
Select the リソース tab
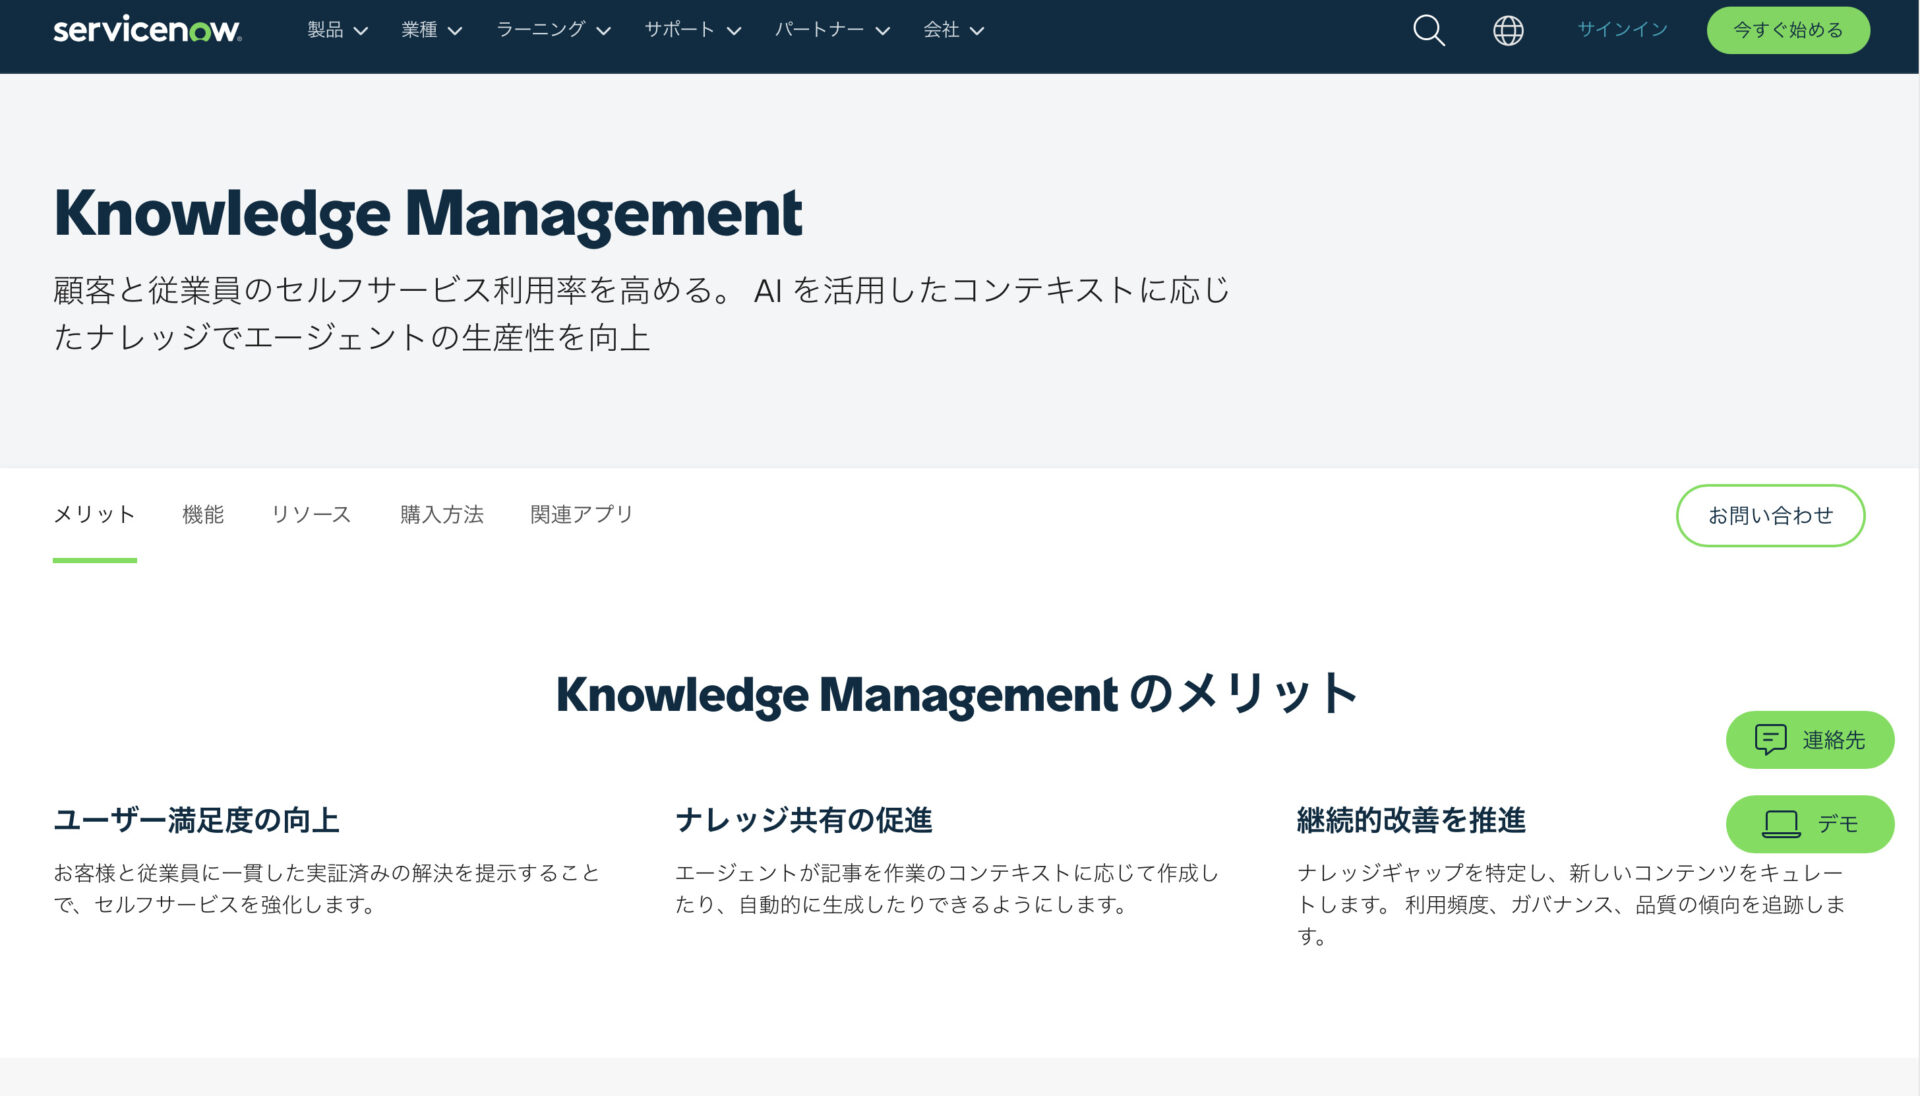click(311, 515)
